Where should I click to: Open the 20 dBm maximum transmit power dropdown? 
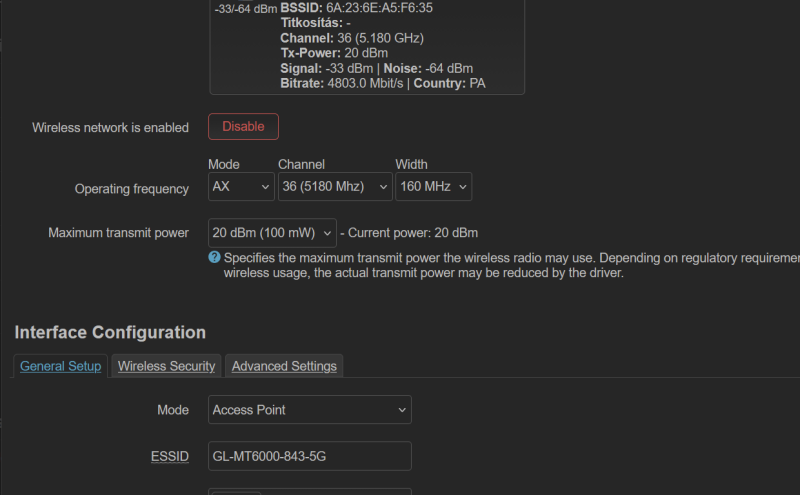click(x=272, y=233)
